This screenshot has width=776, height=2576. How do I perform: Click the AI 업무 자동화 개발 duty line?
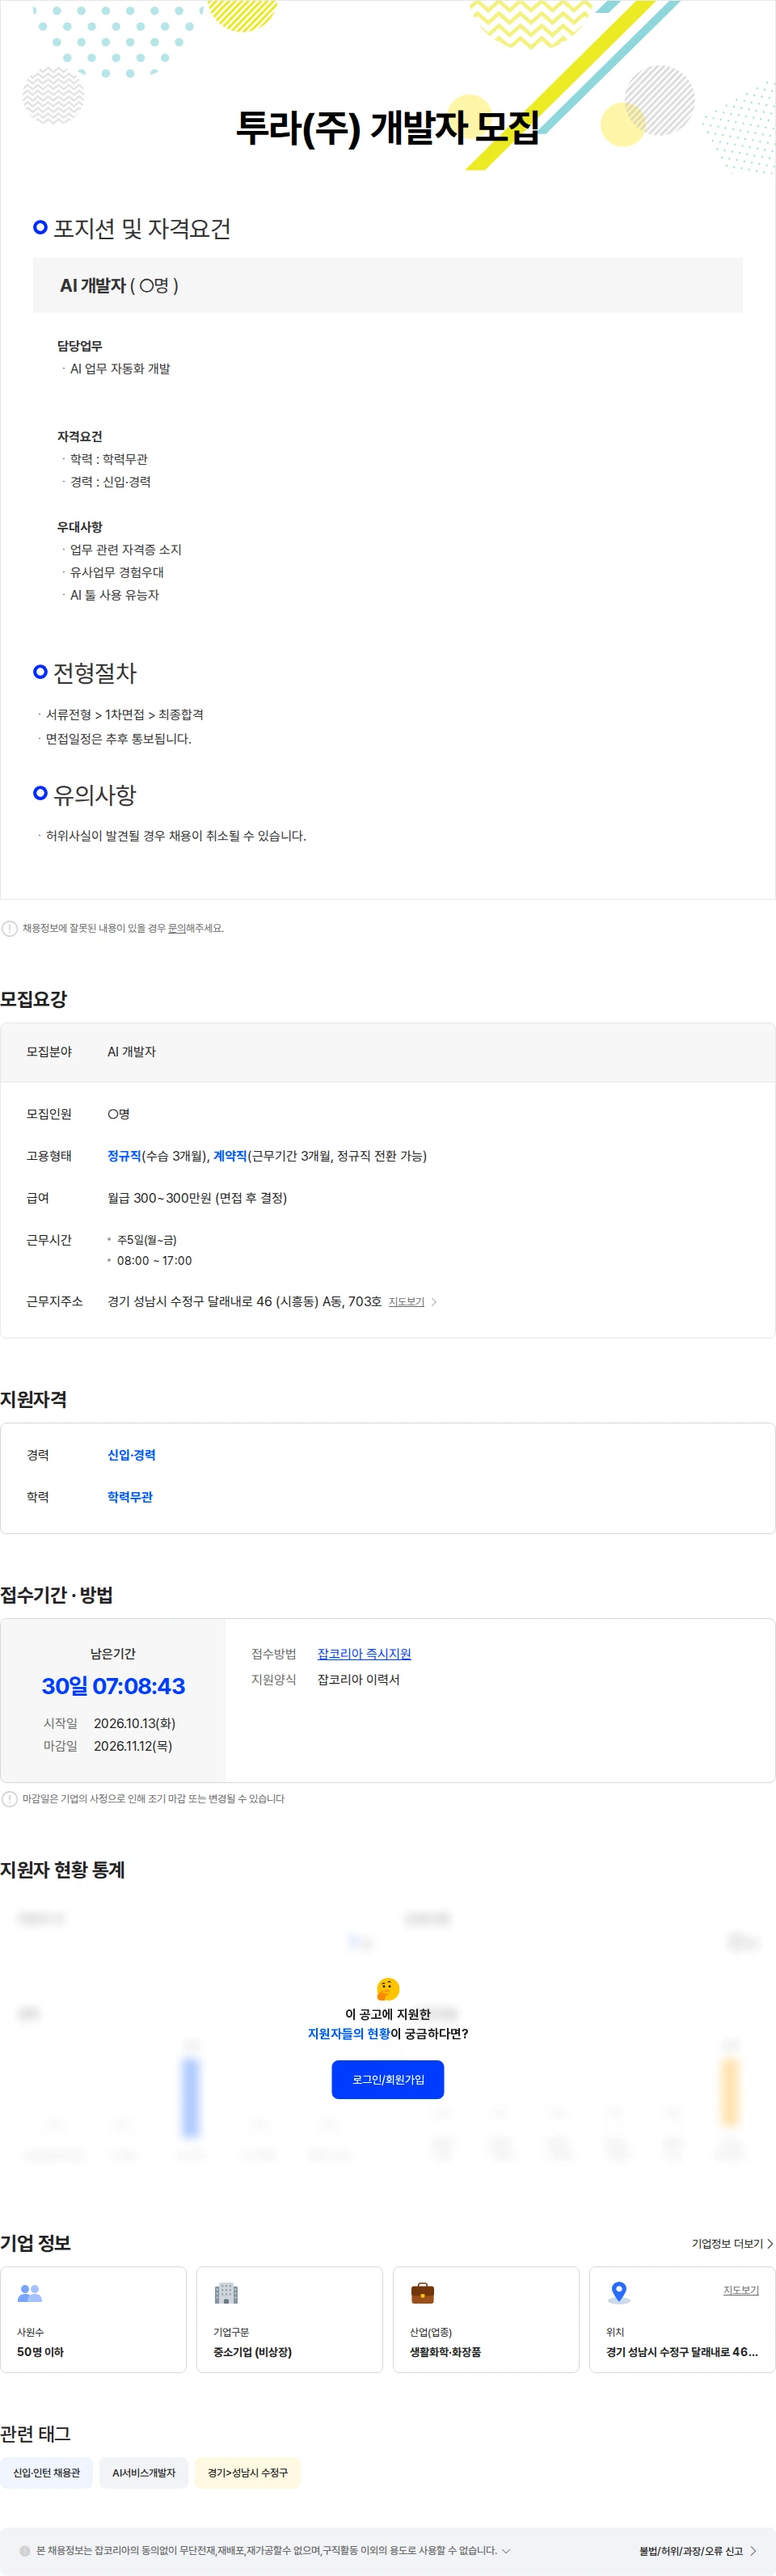pyautogui.click(x=120, y=369)
